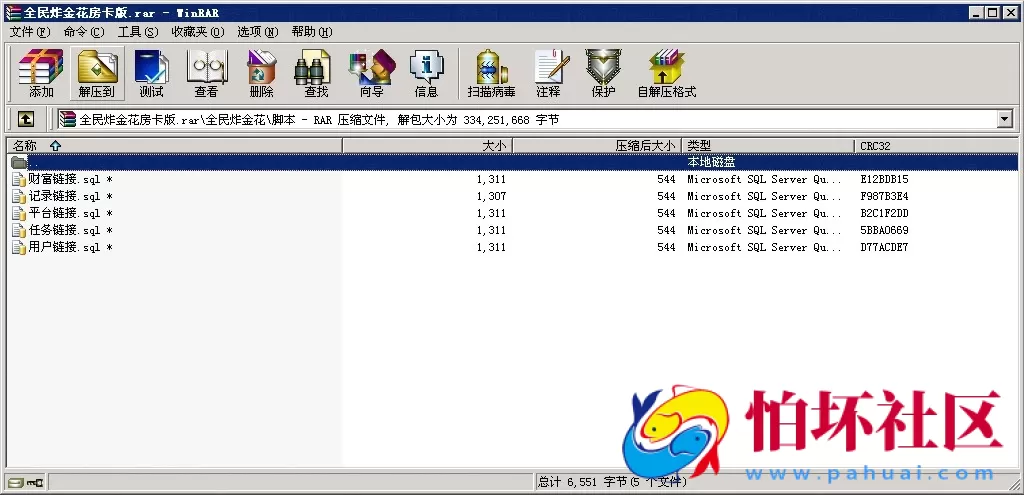Screen dimensions: 1024x495
Task: Click the 扫描病毒 (Virus Scan) icon
Action: coord(492,73)
